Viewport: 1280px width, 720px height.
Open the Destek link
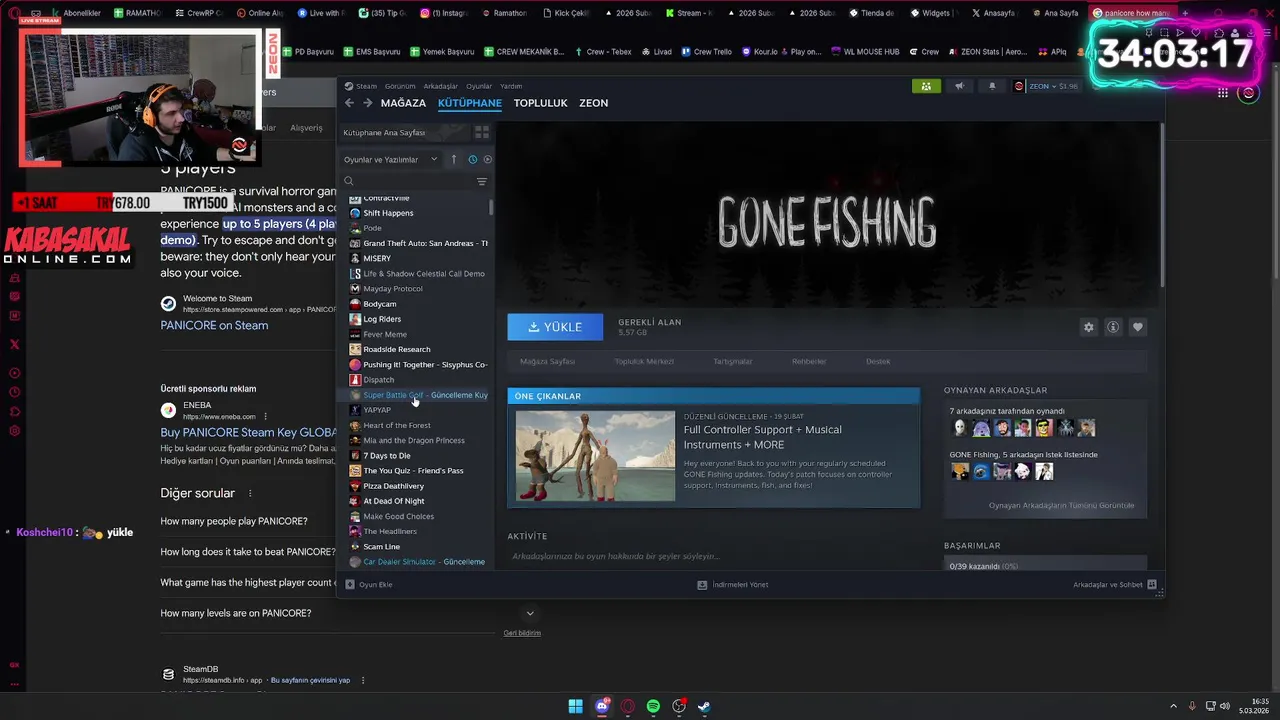point(878,361)
